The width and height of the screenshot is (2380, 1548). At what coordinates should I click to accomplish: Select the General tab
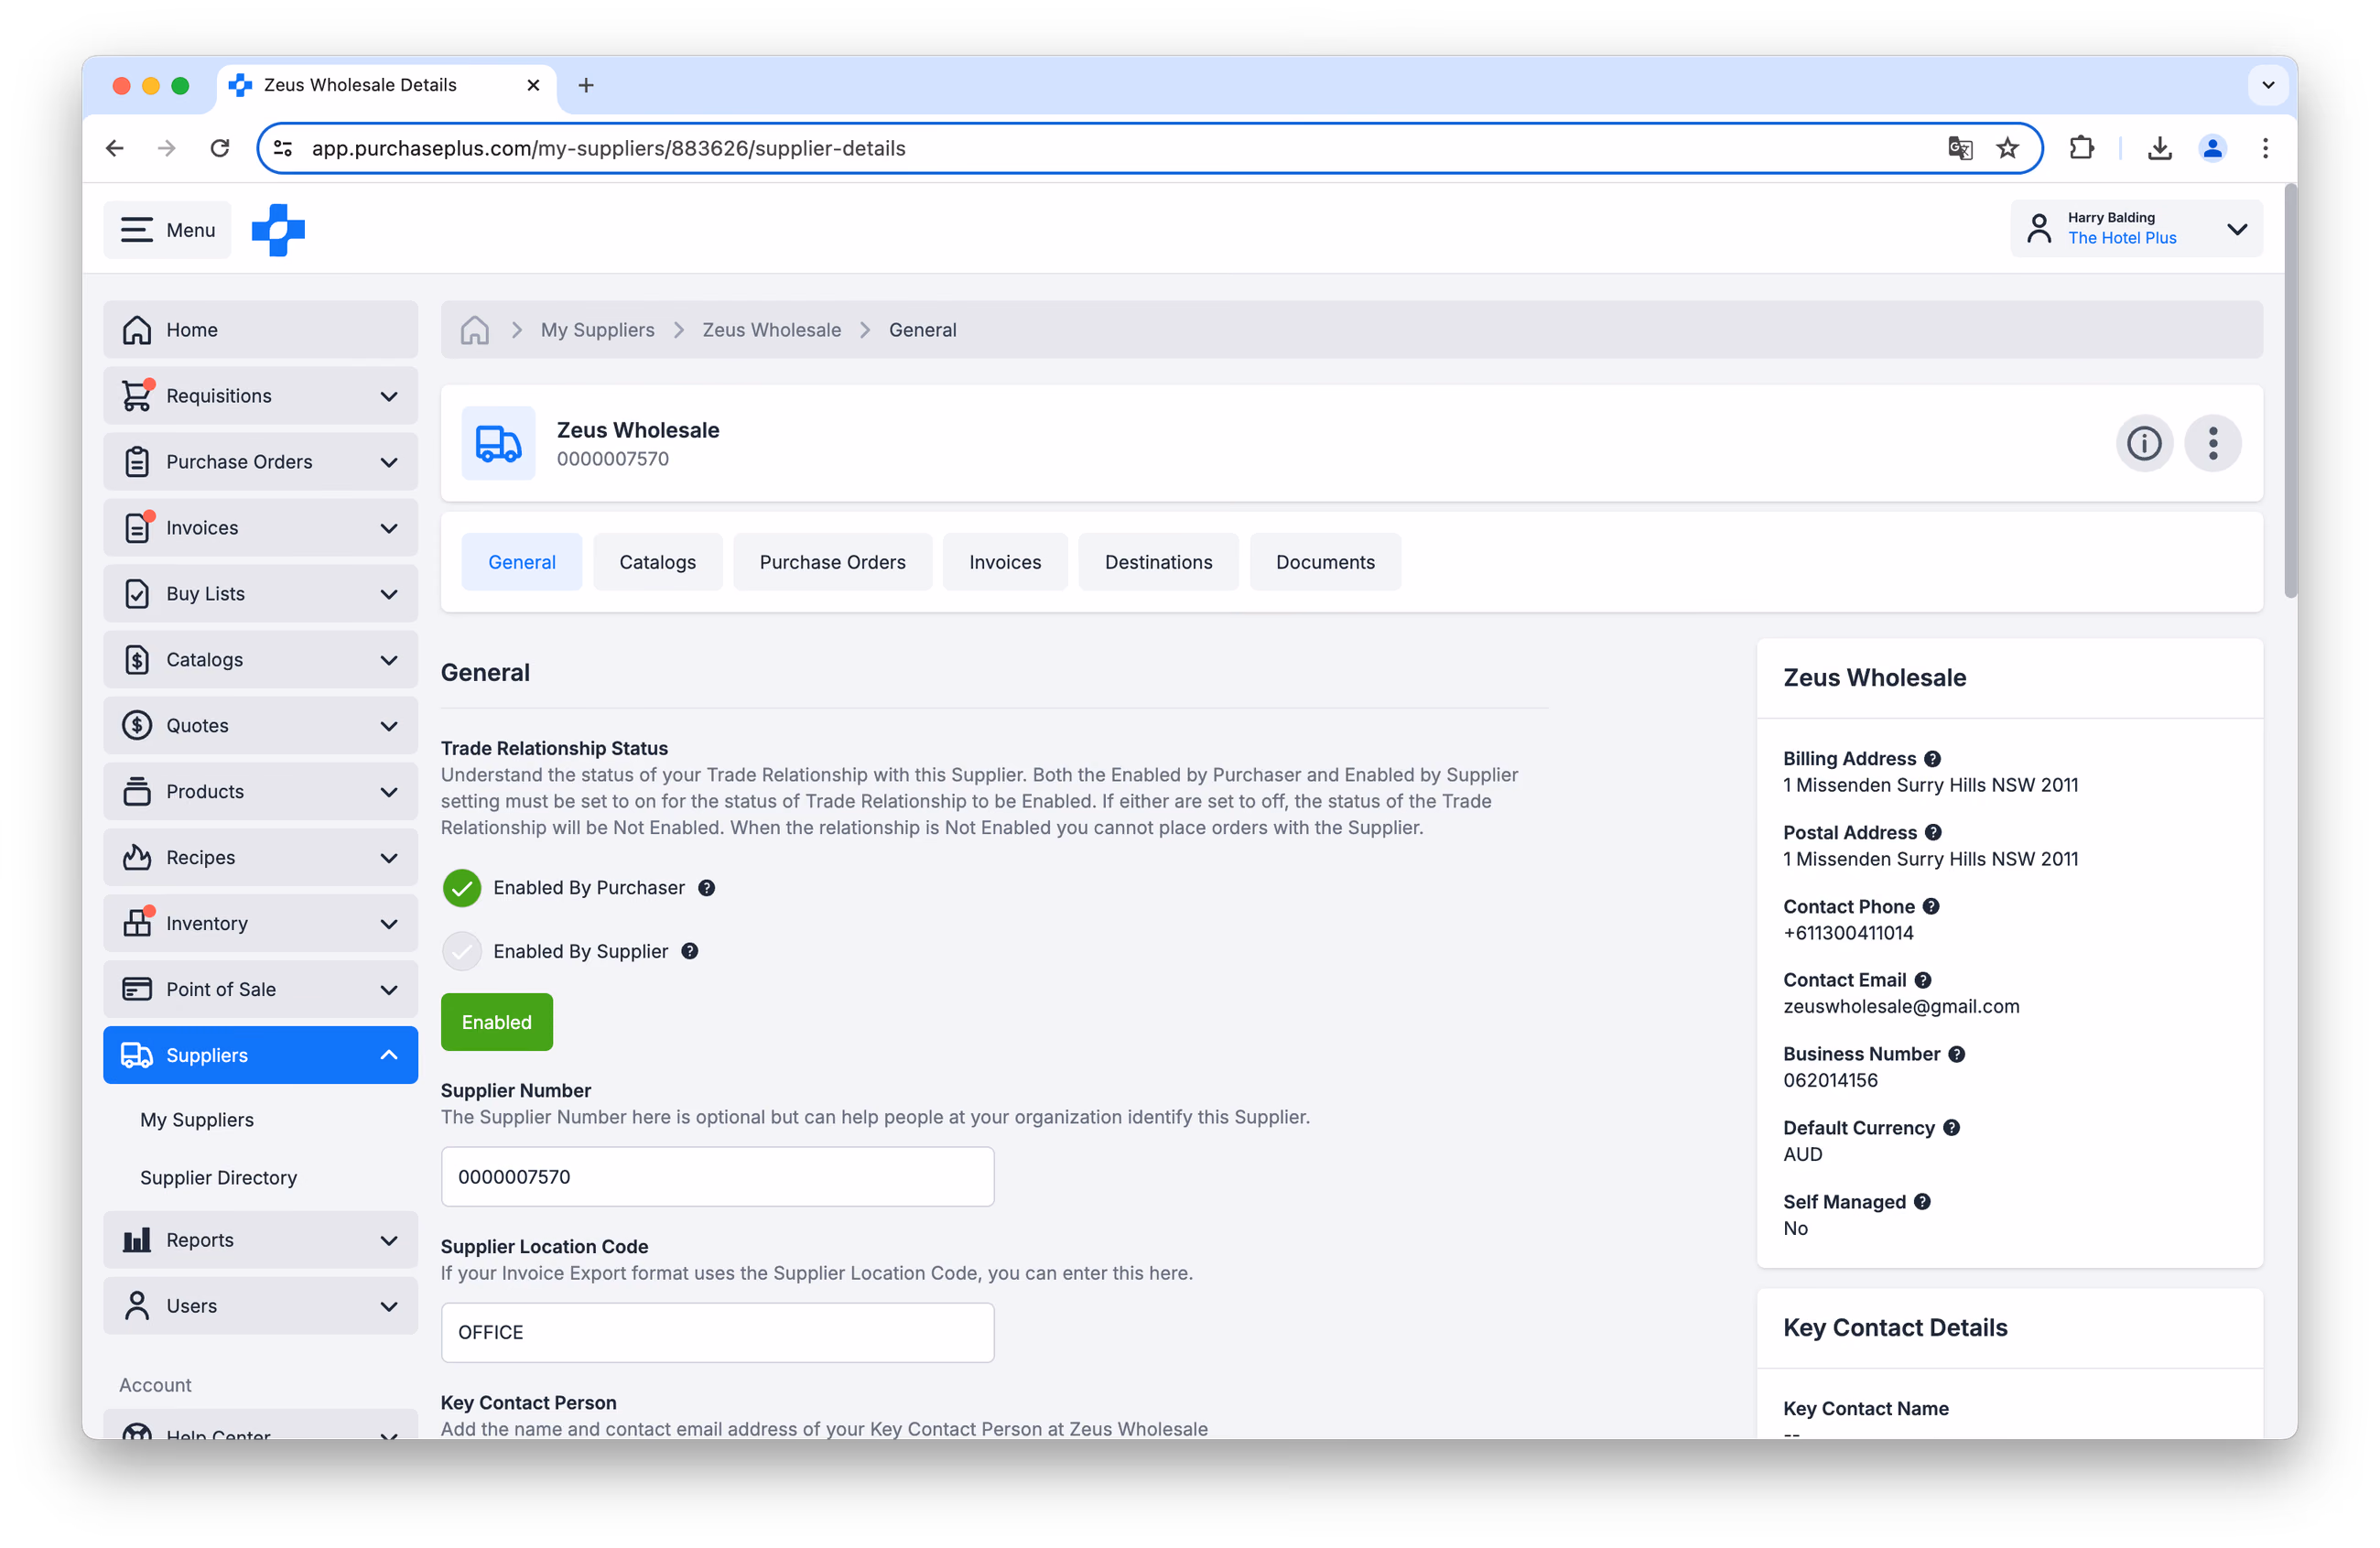click(x=522, y=562)
